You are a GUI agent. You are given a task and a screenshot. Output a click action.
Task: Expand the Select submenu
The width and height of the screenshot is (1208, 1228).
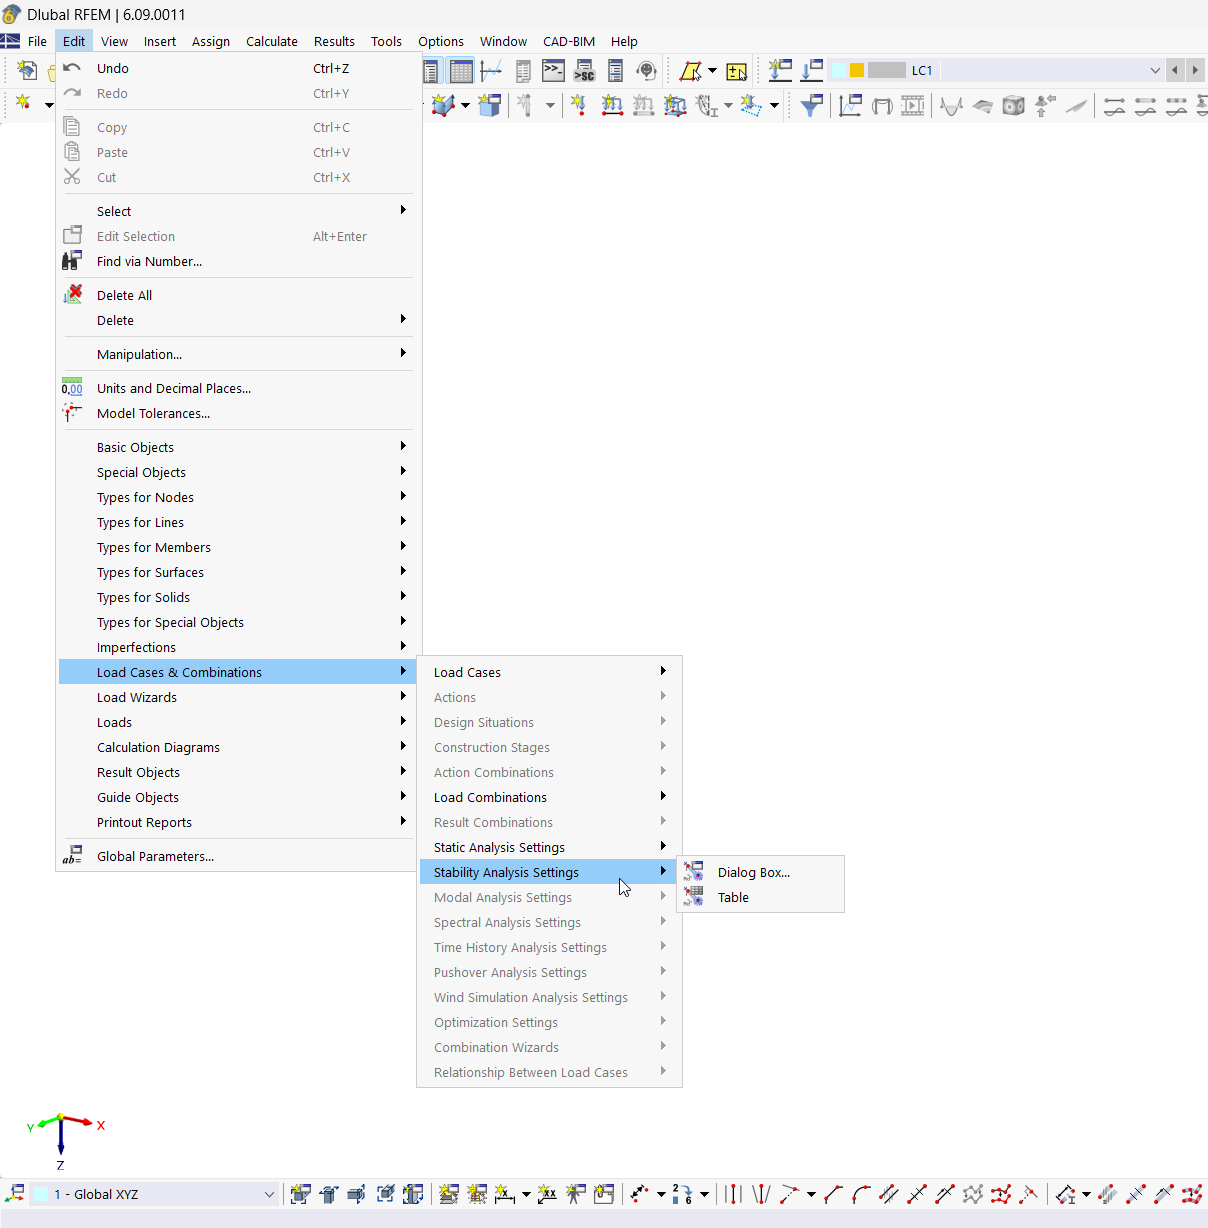click(x=238, y=211)
